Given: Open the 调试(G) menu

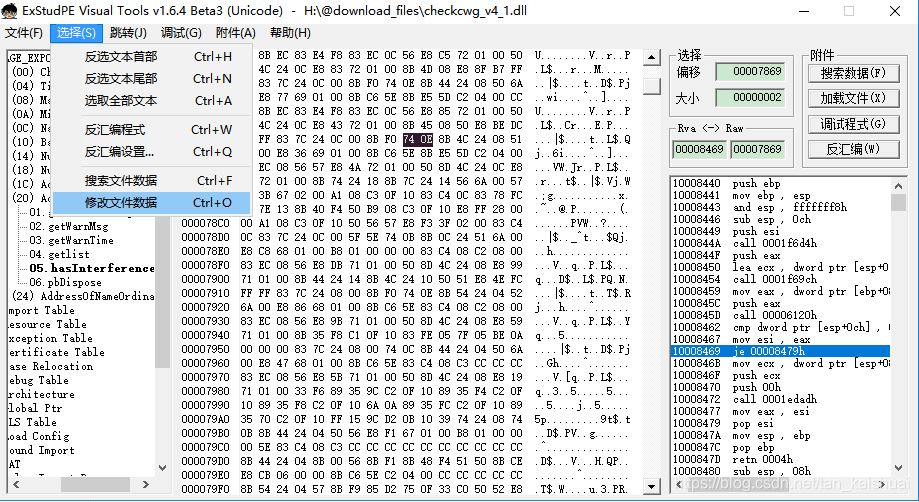Looking at the screenshot, I should [x=181, y=33].
